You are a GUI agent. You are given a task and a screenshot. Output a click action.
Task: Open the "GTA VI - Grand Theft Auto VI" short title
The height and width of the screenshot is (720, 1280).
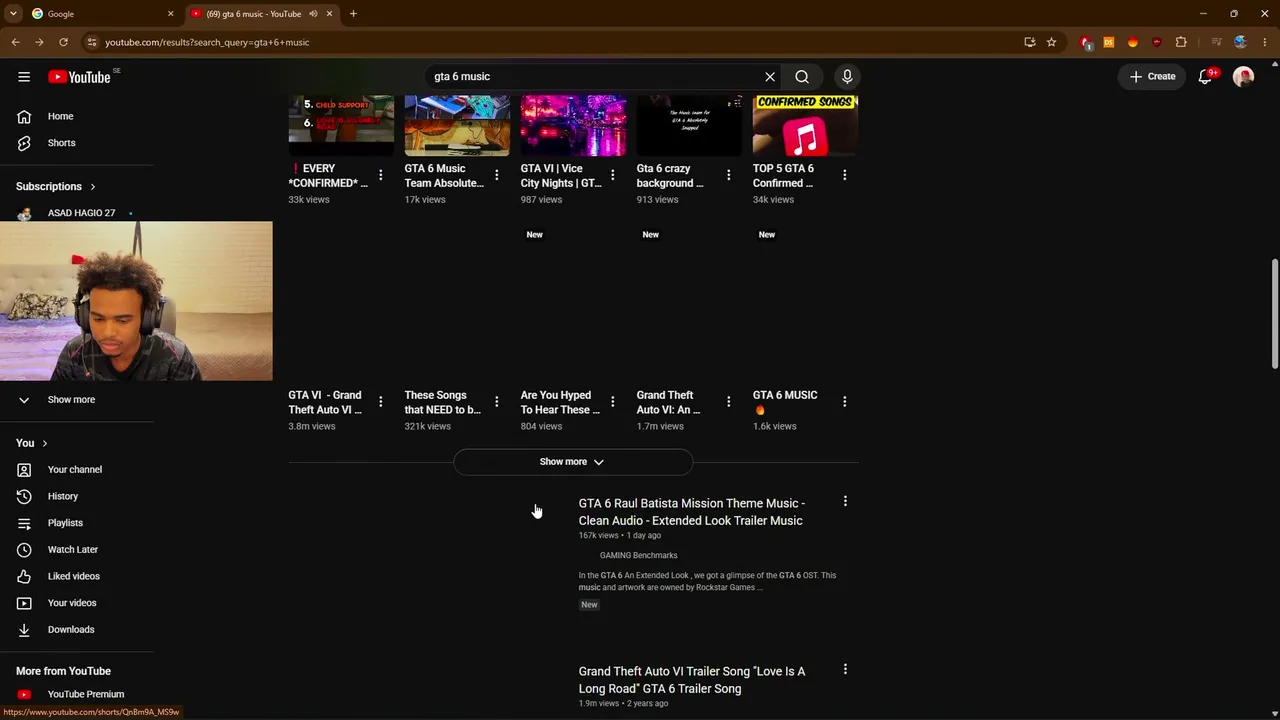(x=325, y=402)
